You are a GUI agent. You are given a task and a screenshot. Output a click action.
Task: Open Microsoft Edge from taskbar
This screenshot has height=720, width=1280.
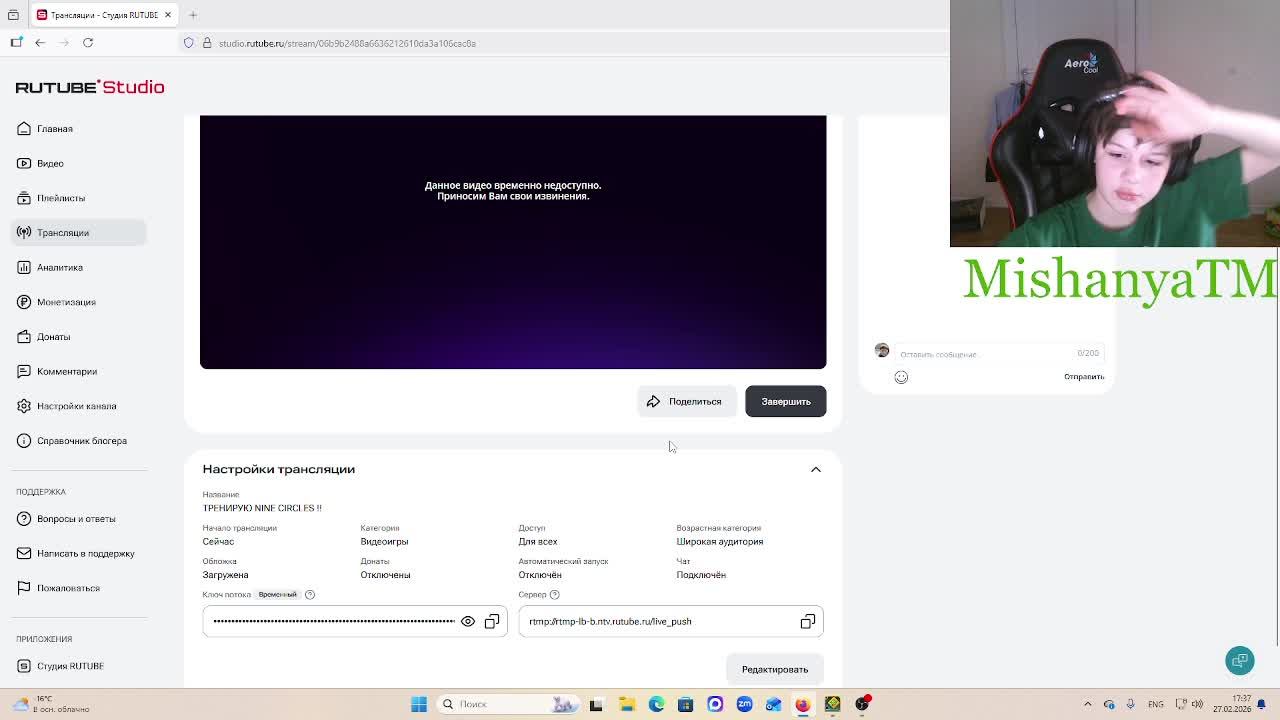[656, 704]
